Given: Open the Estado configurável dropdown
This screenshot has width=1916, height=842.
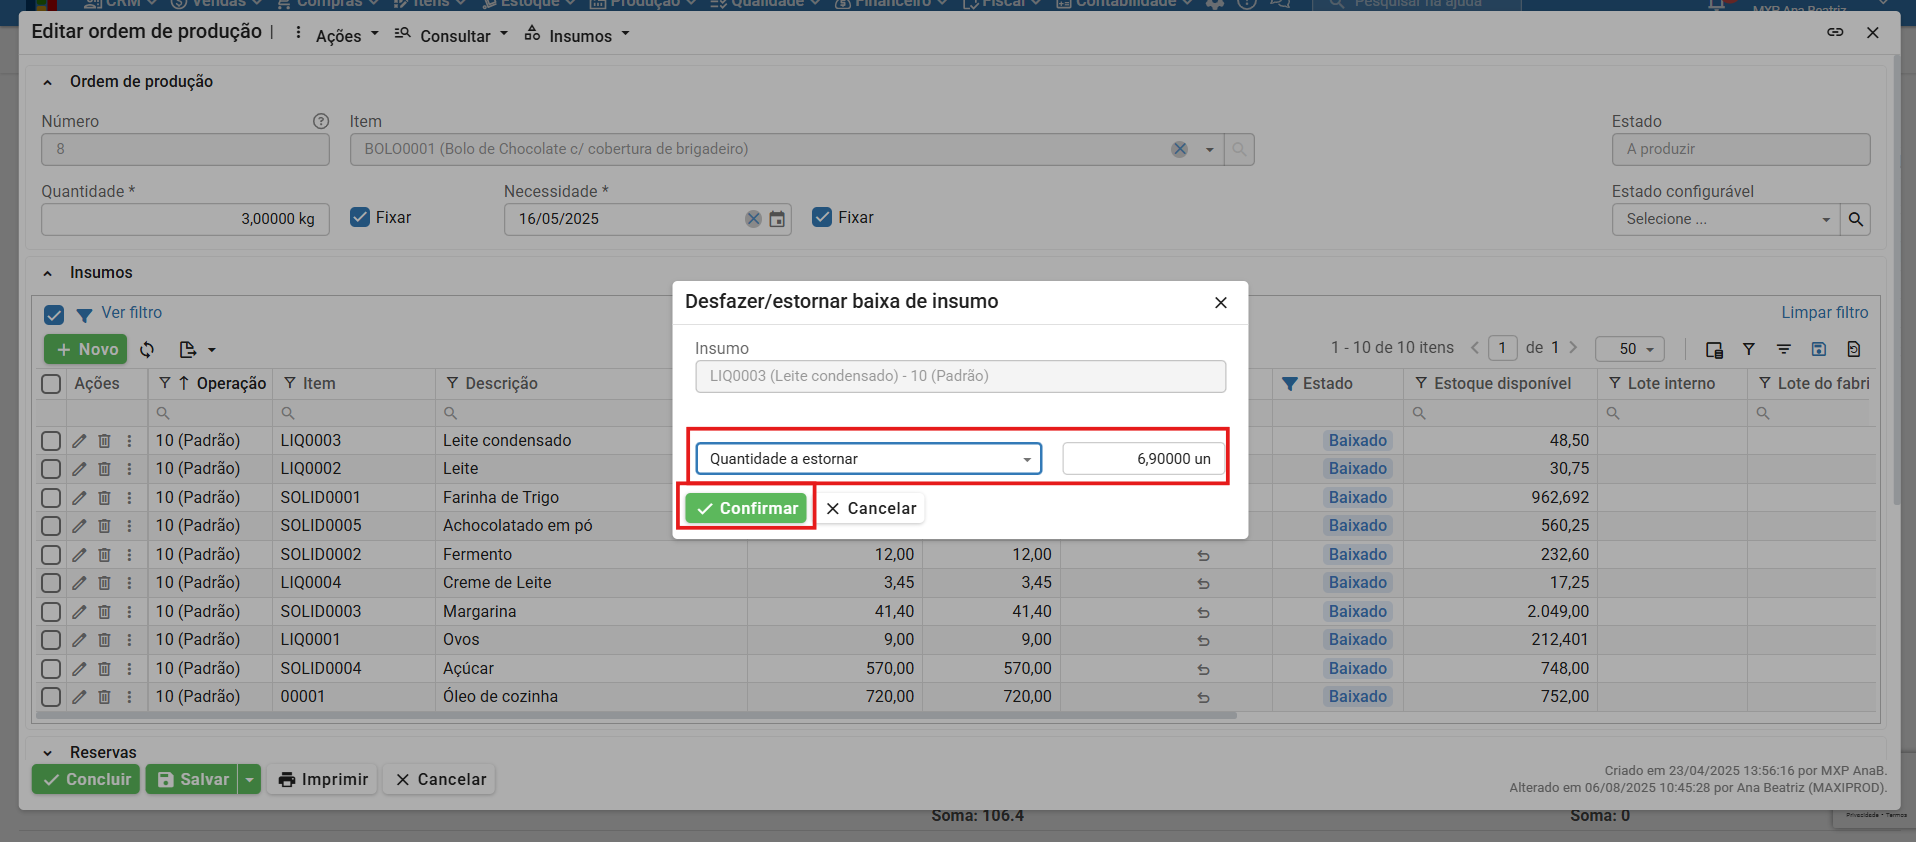Looking at the screenshot, I should (1826, 220).
